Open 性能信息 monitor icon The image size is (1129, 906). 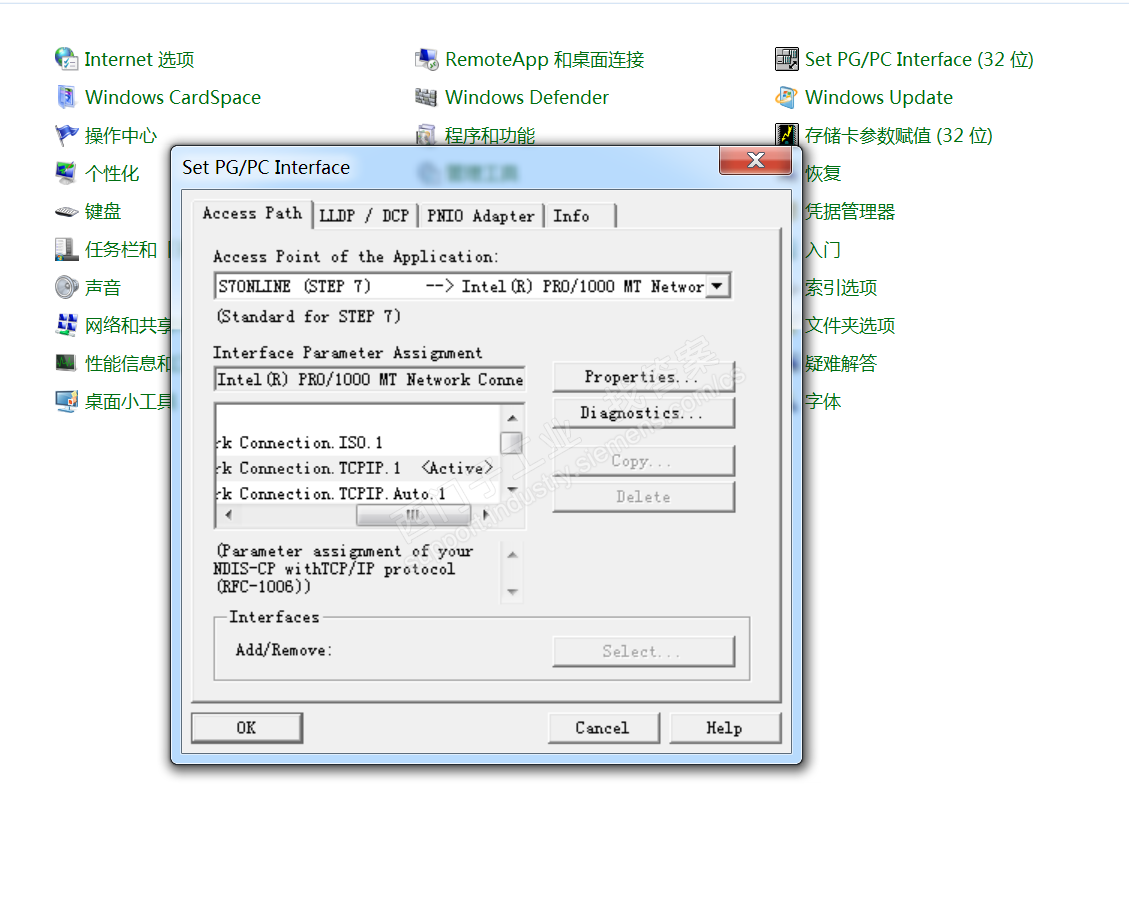coord(66,363)
